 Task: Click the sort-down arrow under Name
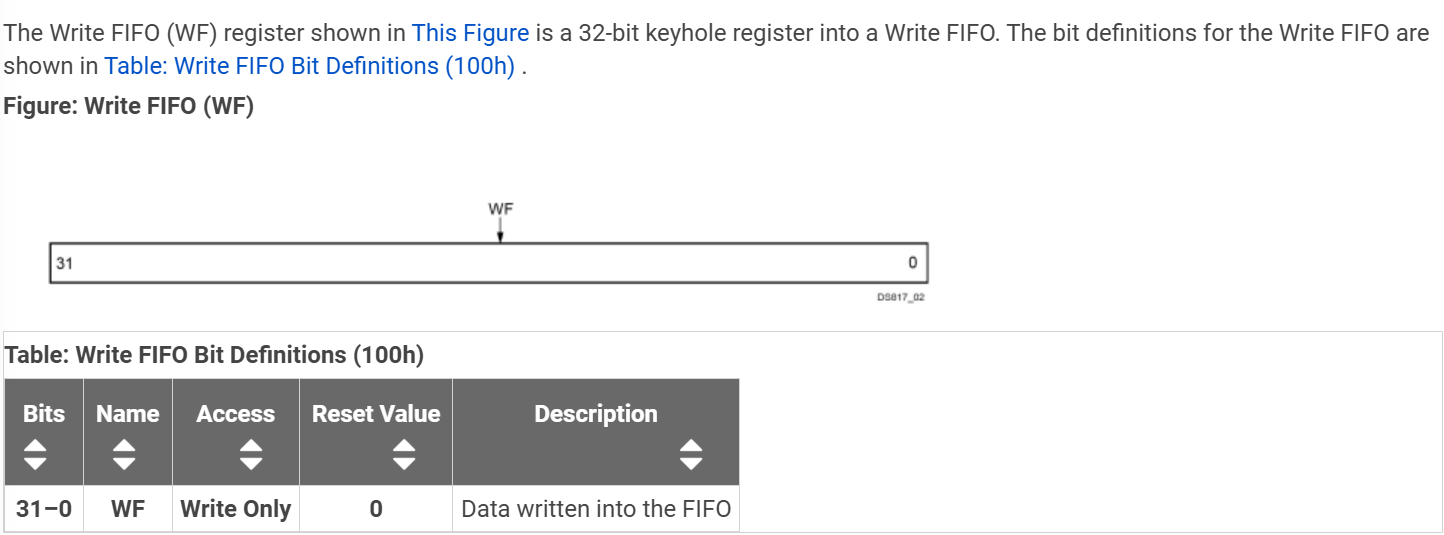(123, 463)
